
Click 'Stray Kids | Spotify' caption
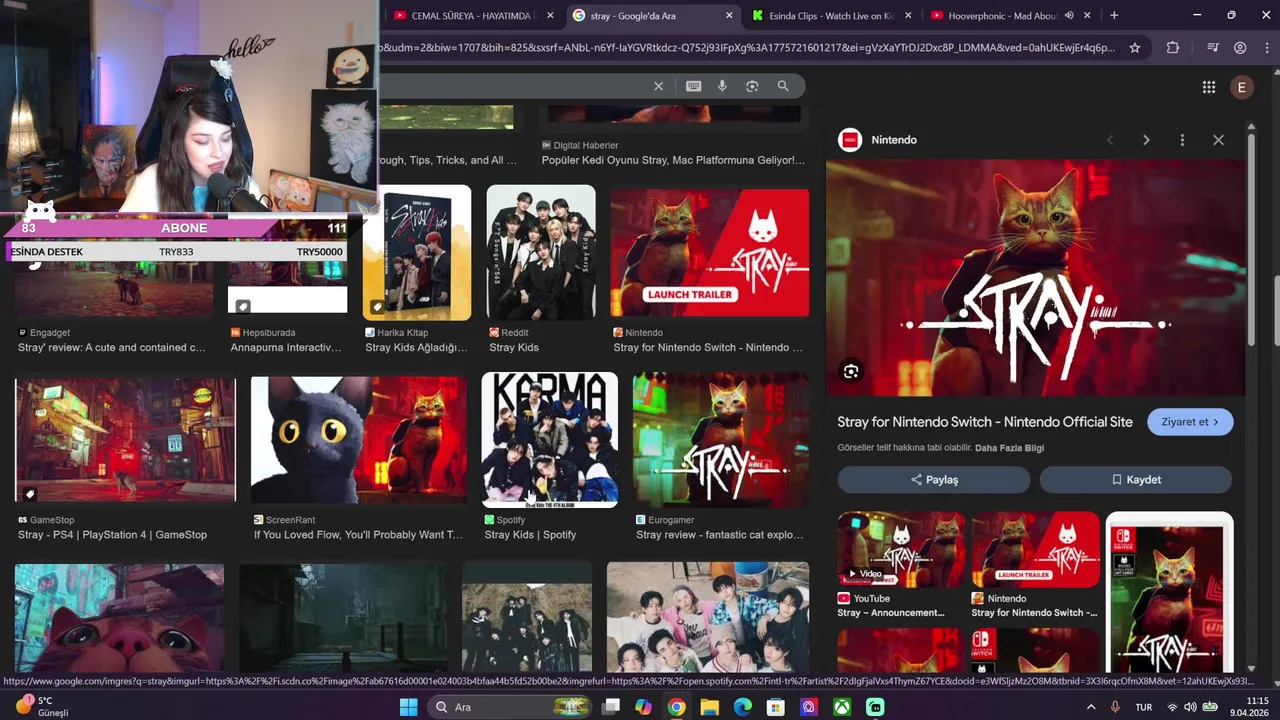530,535
